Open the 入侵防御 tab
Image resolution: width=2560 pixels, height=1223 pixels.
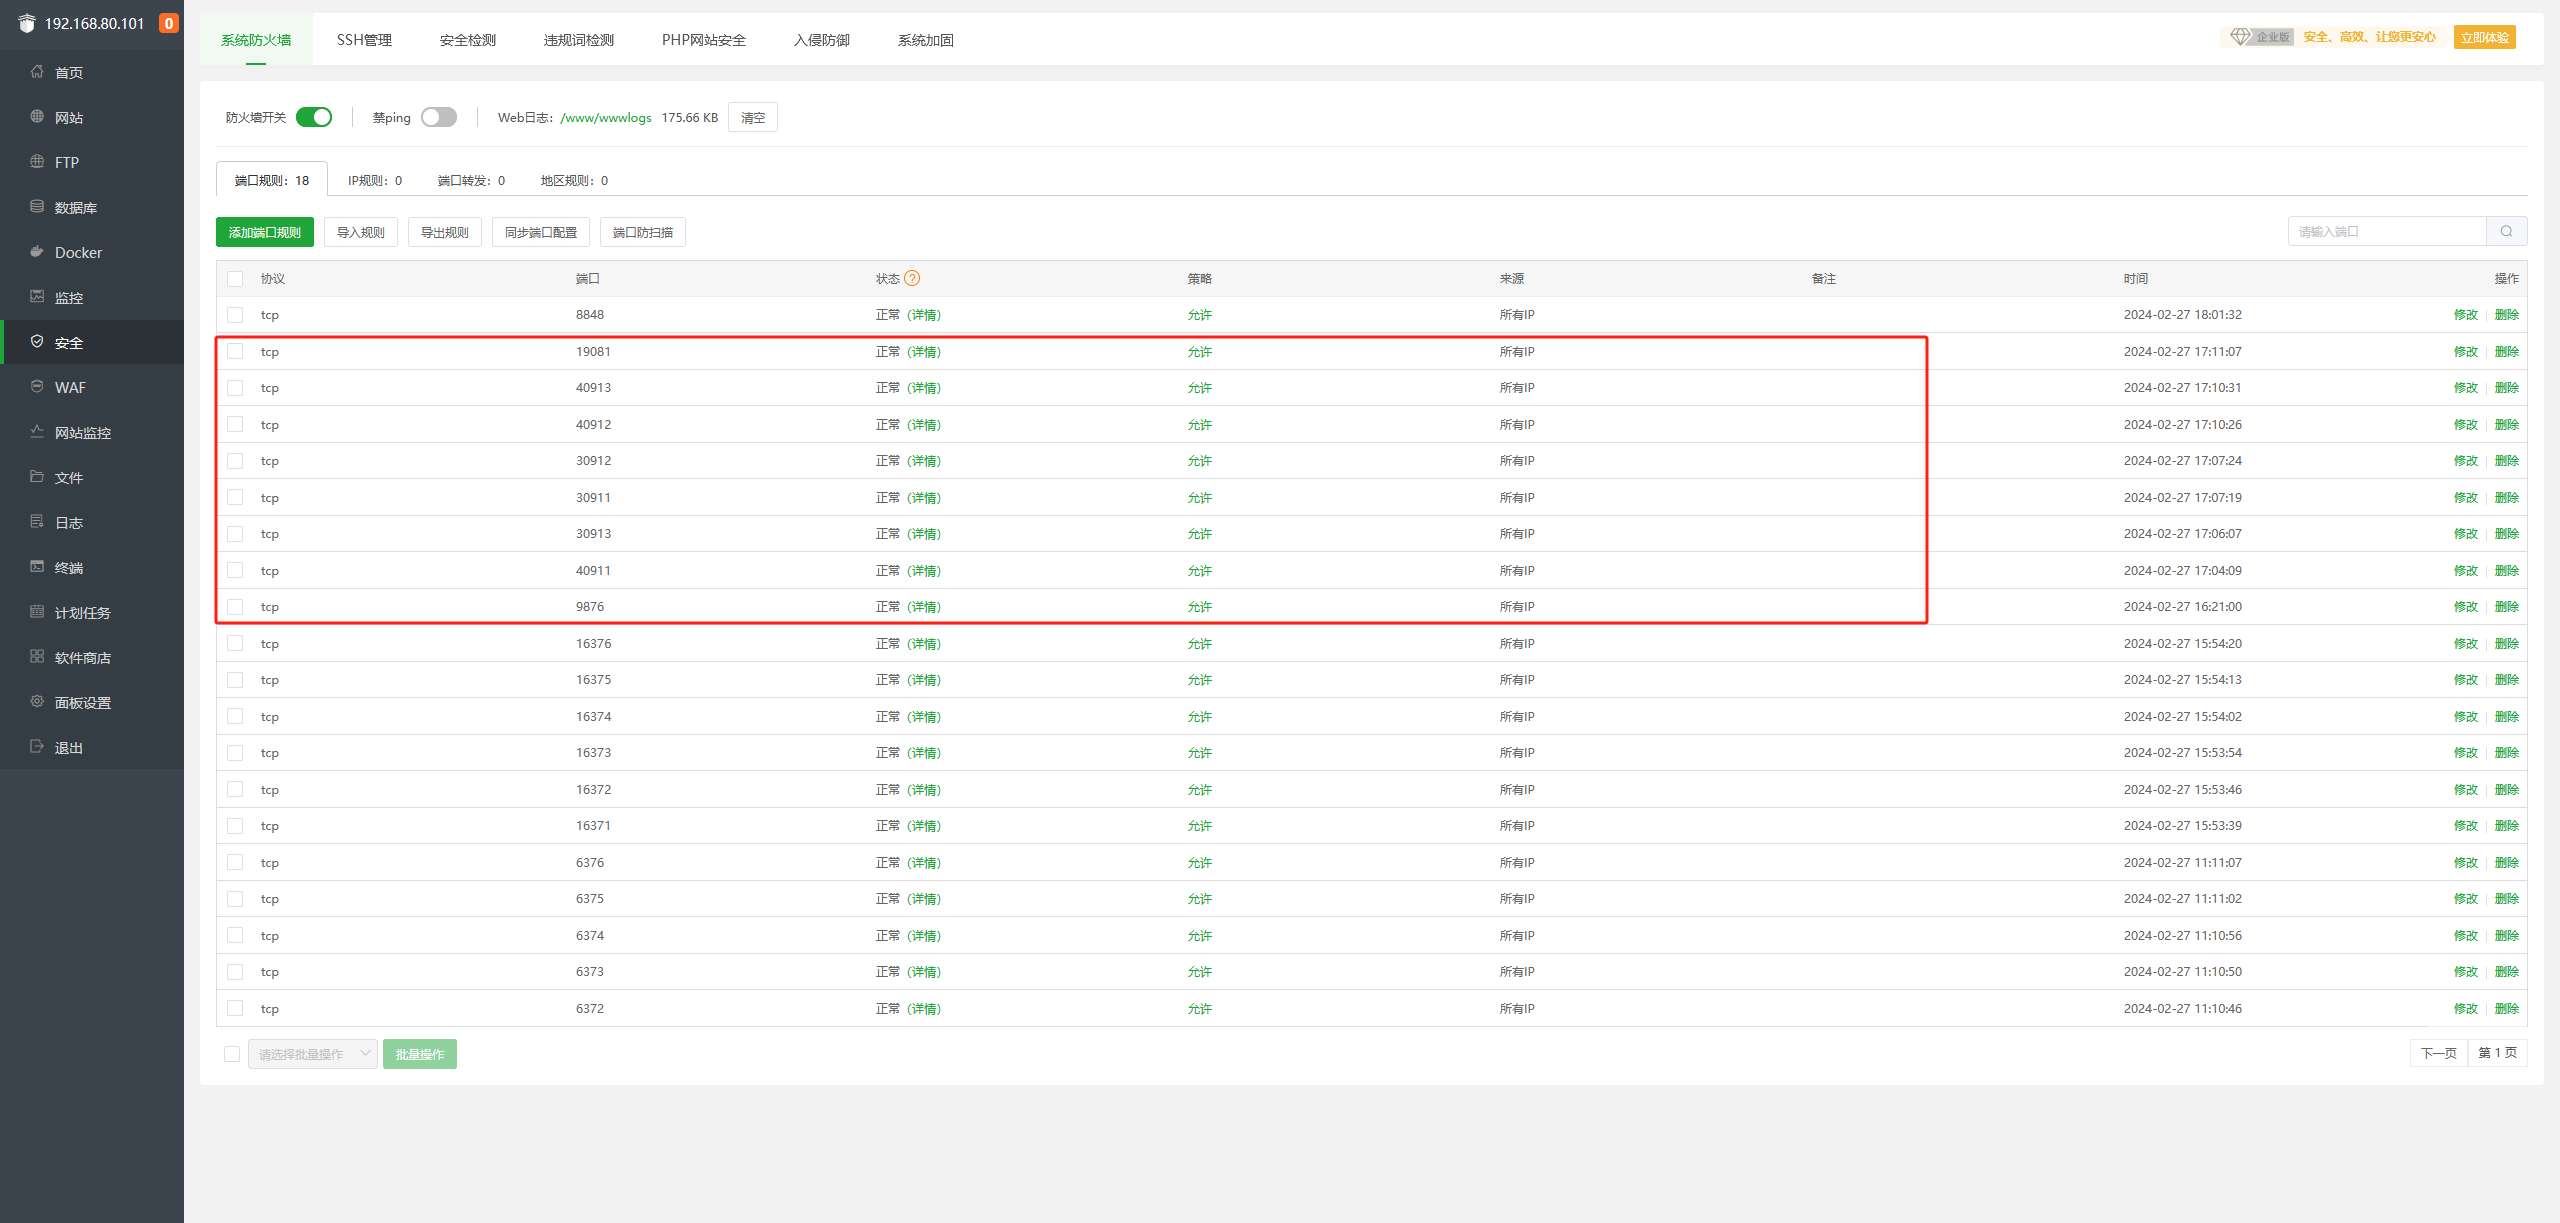tap(822, 40)
